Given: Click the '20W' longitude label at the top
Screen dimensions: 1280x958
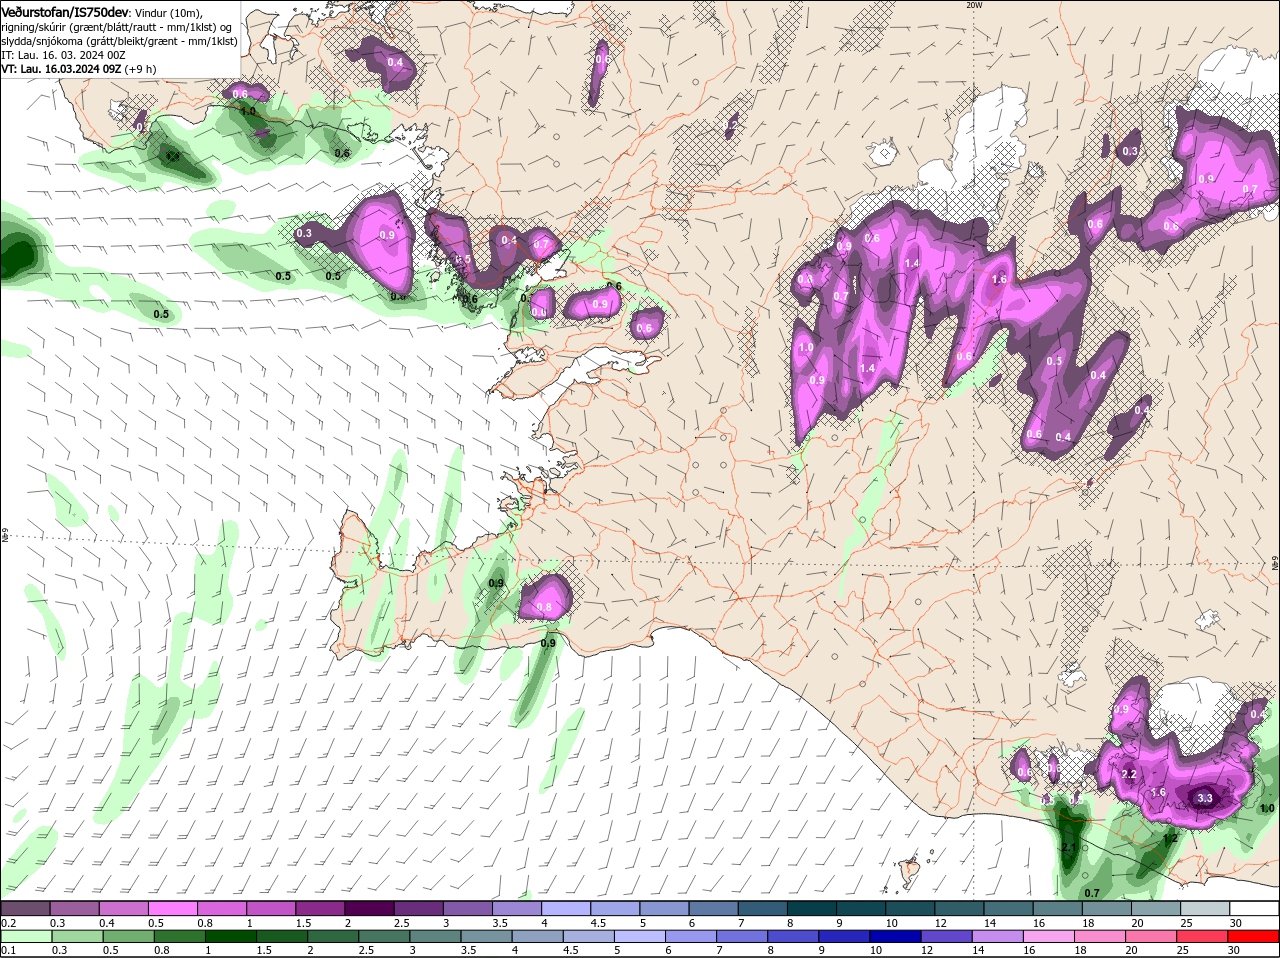Looking at the screenshot, I should coord(974,5).
